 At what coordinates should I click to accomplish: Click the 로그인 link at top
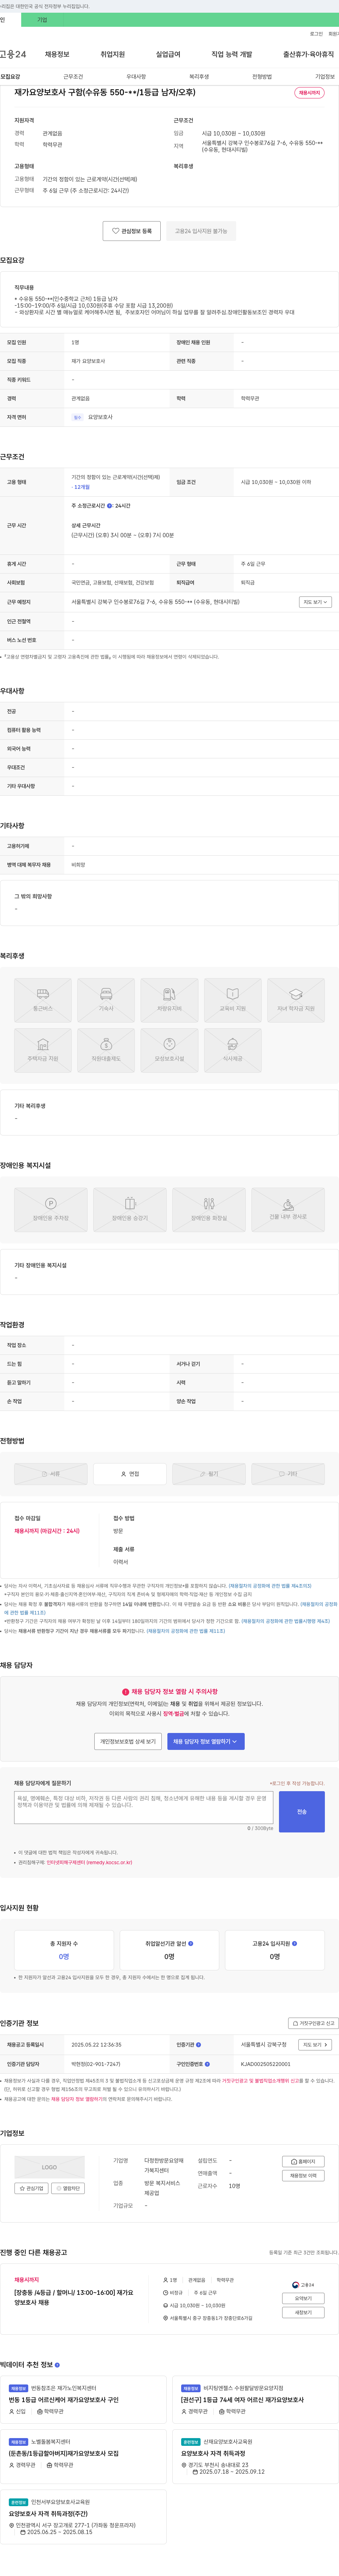(316, 33)
